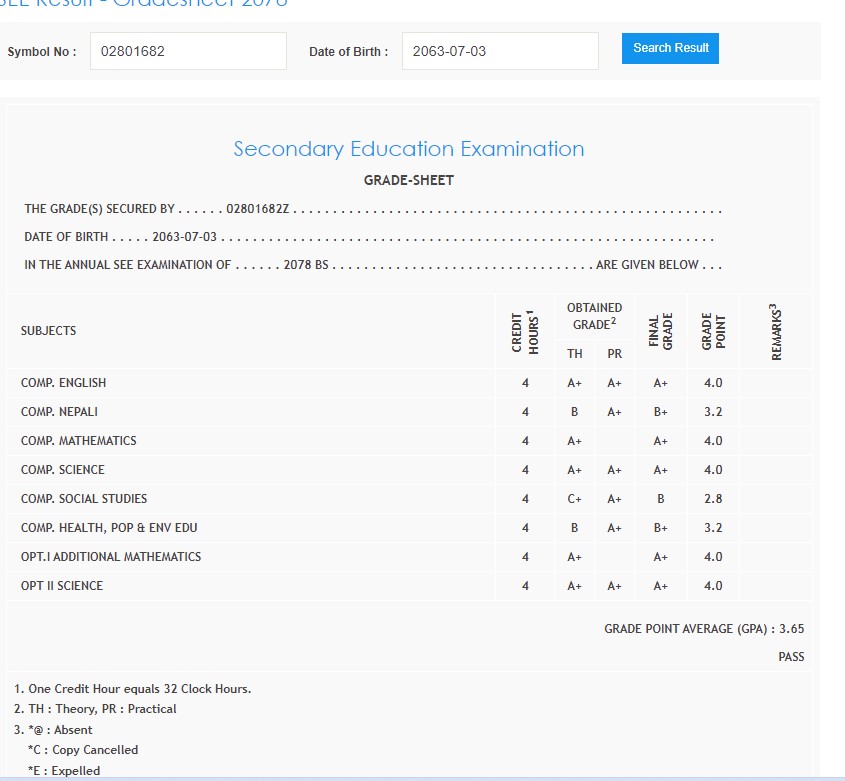Click the GRADE-SHEET title text

408,181
